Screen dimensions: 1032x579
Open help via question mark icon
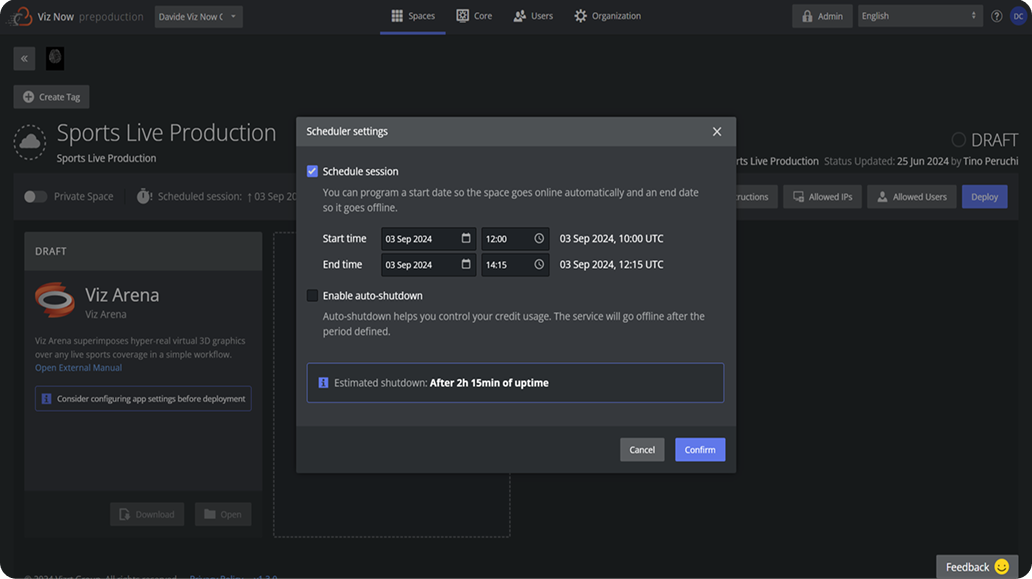pyautogui.click(x=996, y=16)
